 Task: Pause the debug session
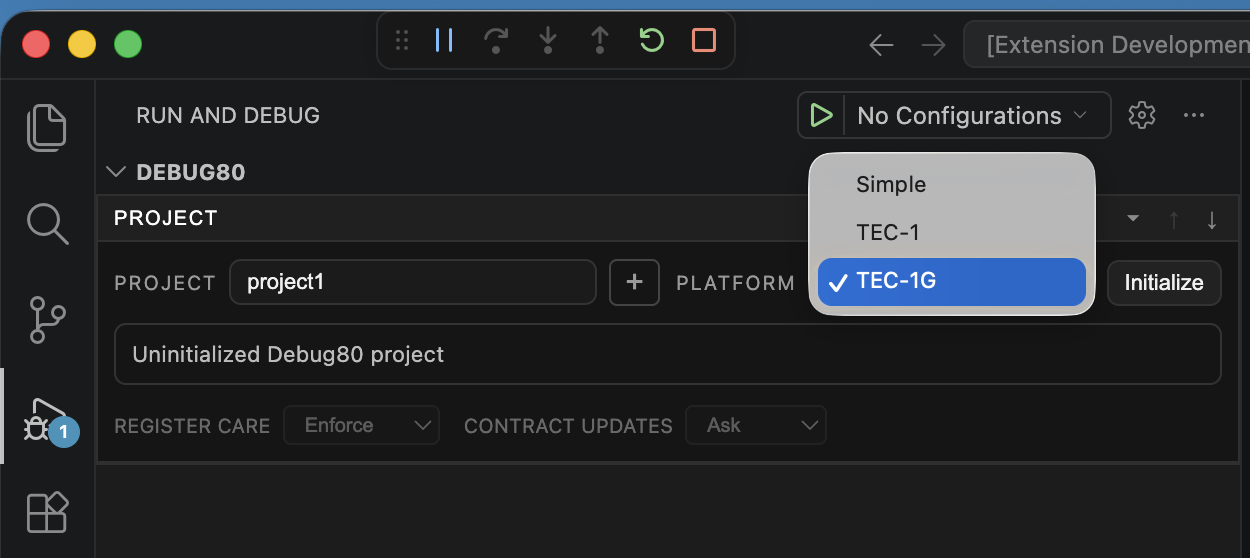(x=444, y=40)
